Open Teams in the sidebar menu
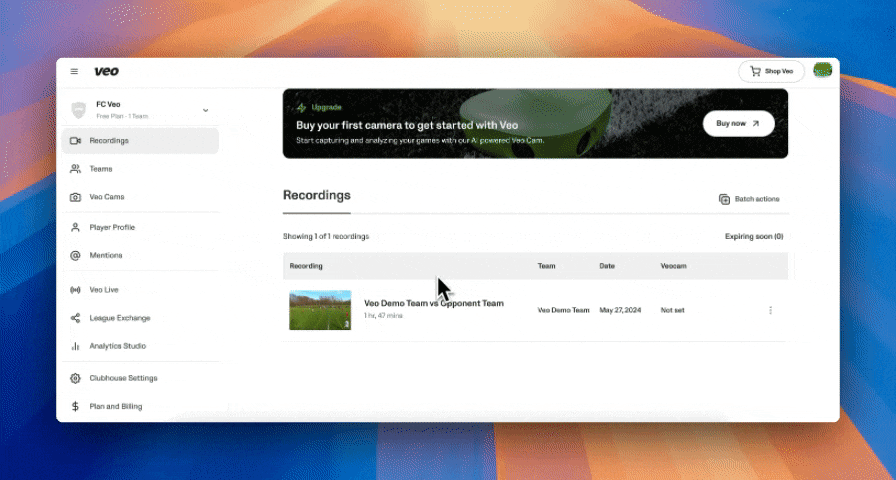The height and width of the screenshot is (480, 896). click(140, 169)
